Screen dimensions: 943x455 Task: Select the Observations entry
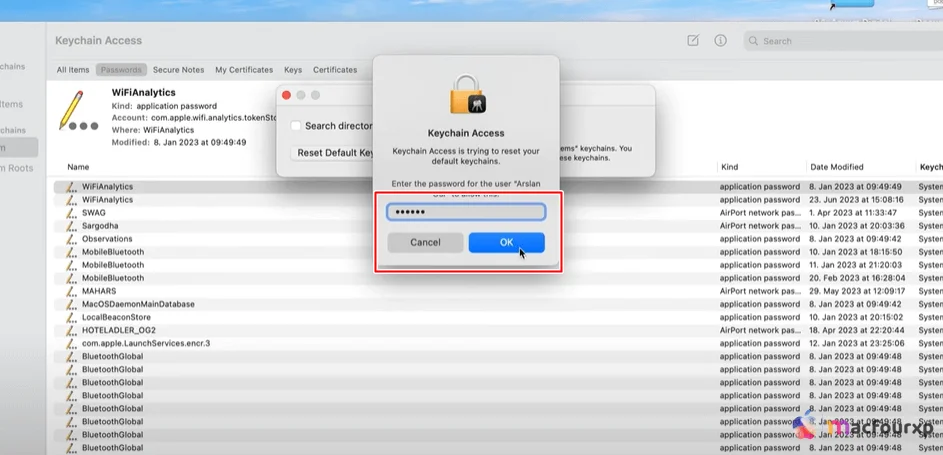tap(498, 239)
